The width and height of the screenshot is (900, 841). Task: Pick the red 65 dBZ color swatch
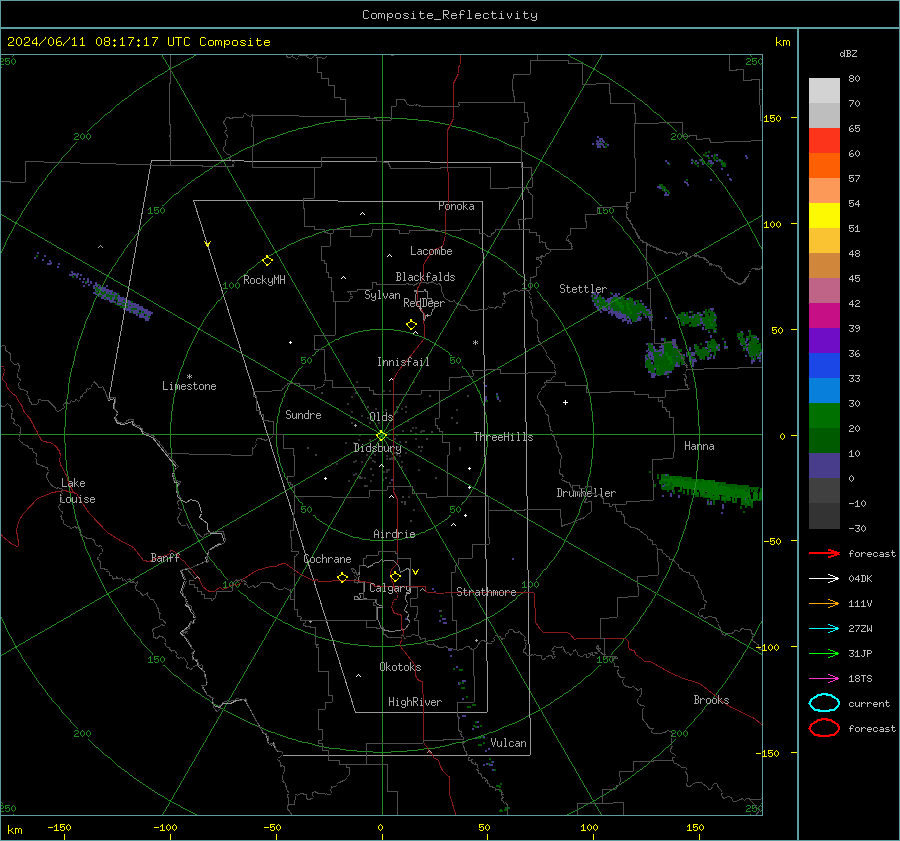[x=824, y=141]
